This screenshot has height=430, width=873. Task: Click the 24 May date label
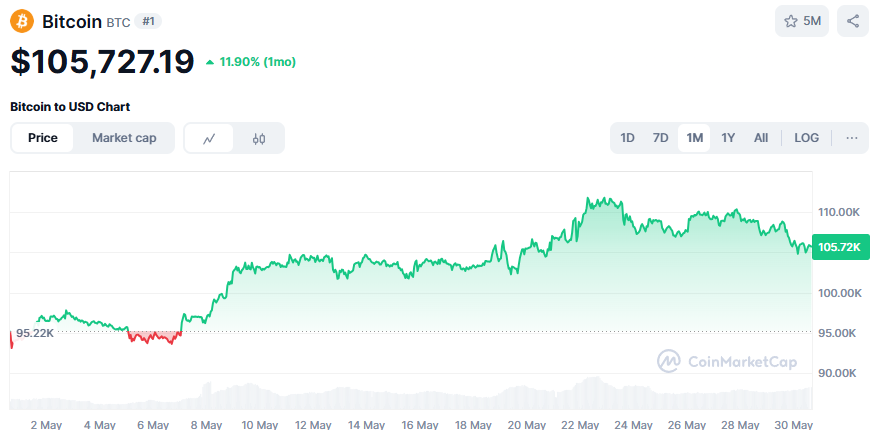coord(634,424)
